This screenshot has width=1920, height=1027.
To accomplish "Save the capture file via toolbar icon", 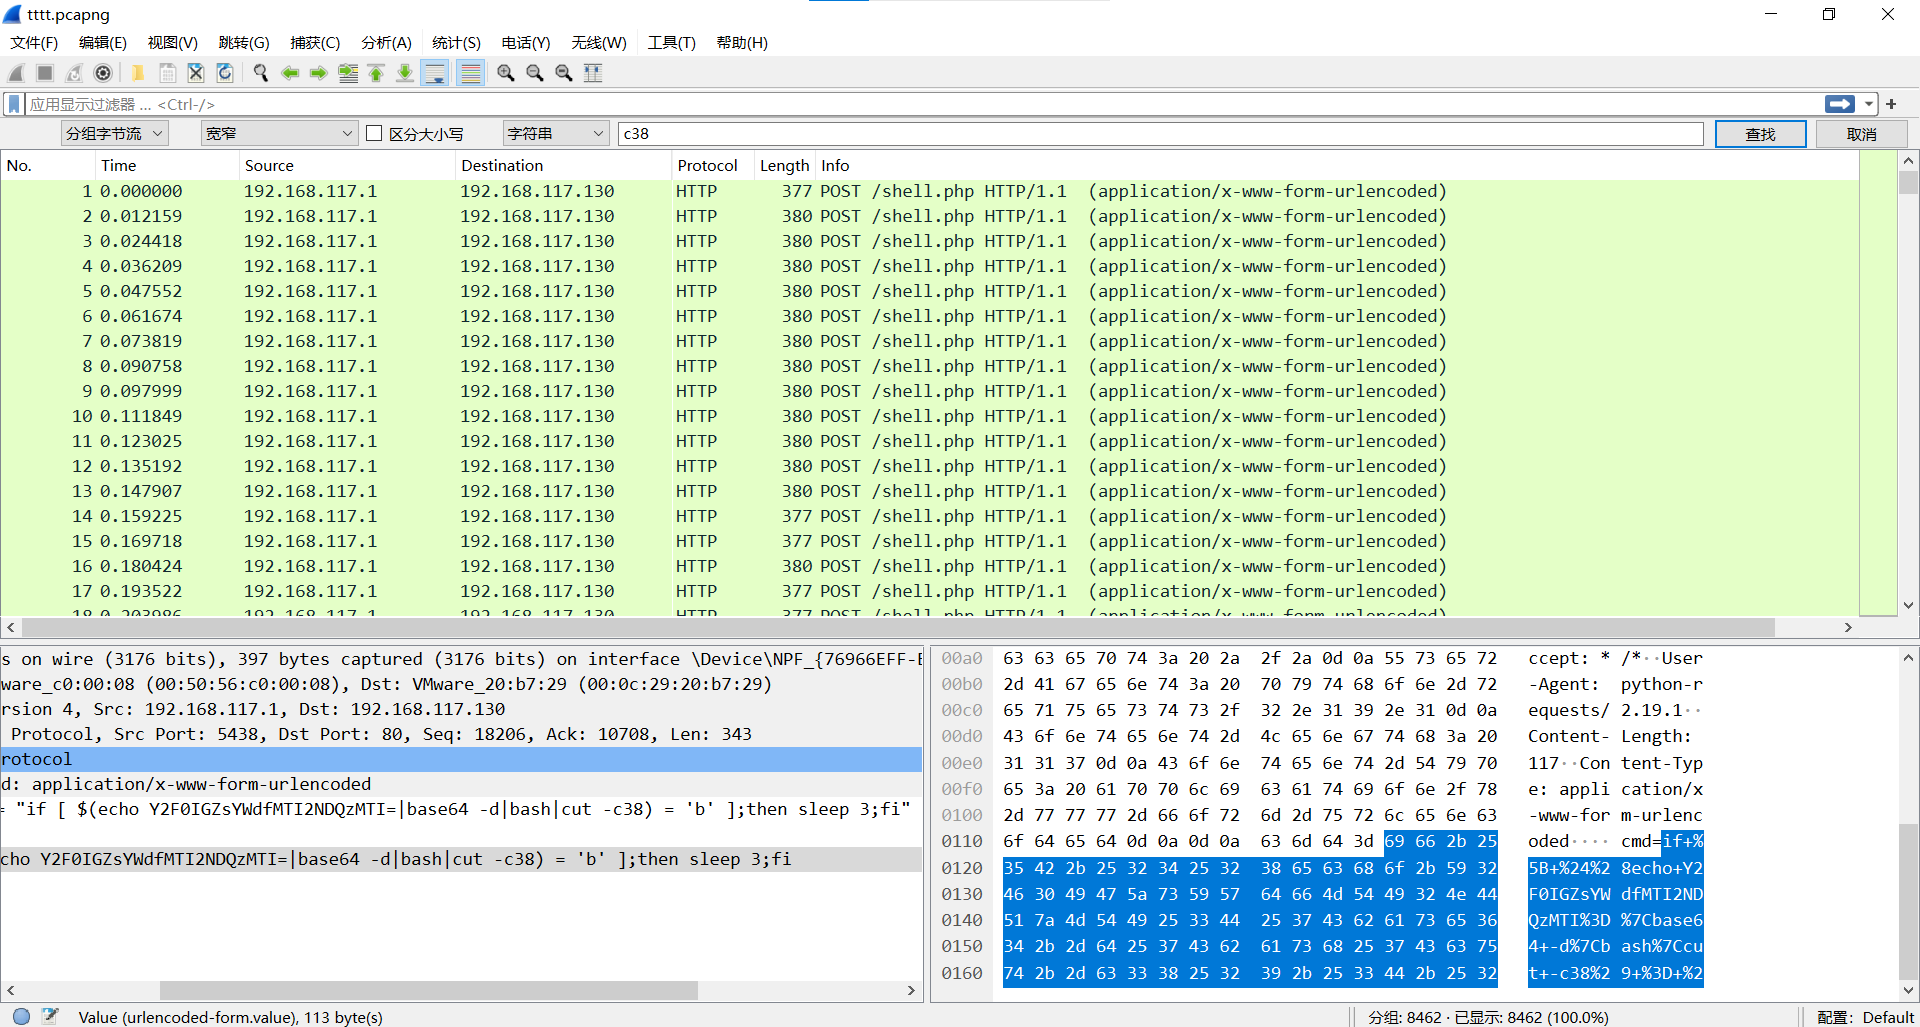I will [167, 73].
